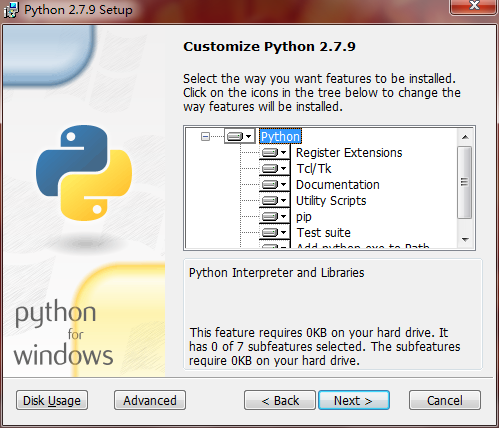Open the Register Extensions feature drive icon dropdown
The height and width of the screenshot is (428, 499).
pyautogui.click(x=275, y=153)
